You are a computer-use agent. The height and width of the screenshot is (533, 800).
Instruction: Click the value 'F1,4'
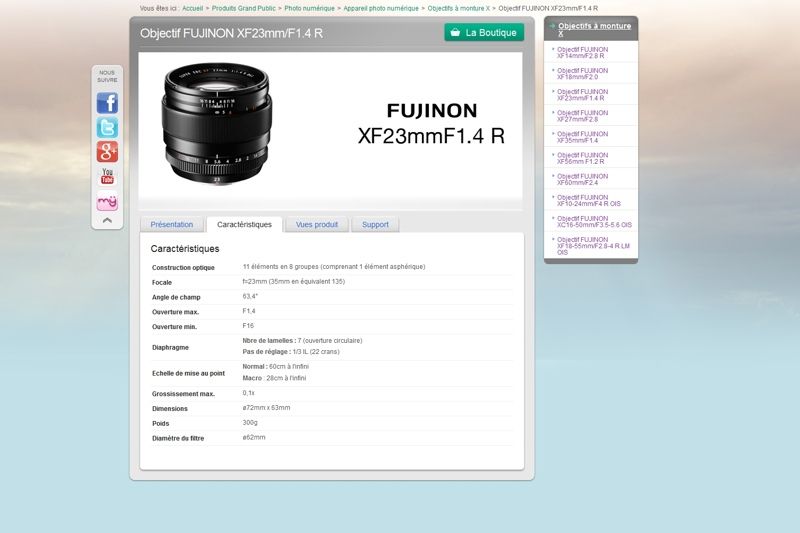coord(249,311)
